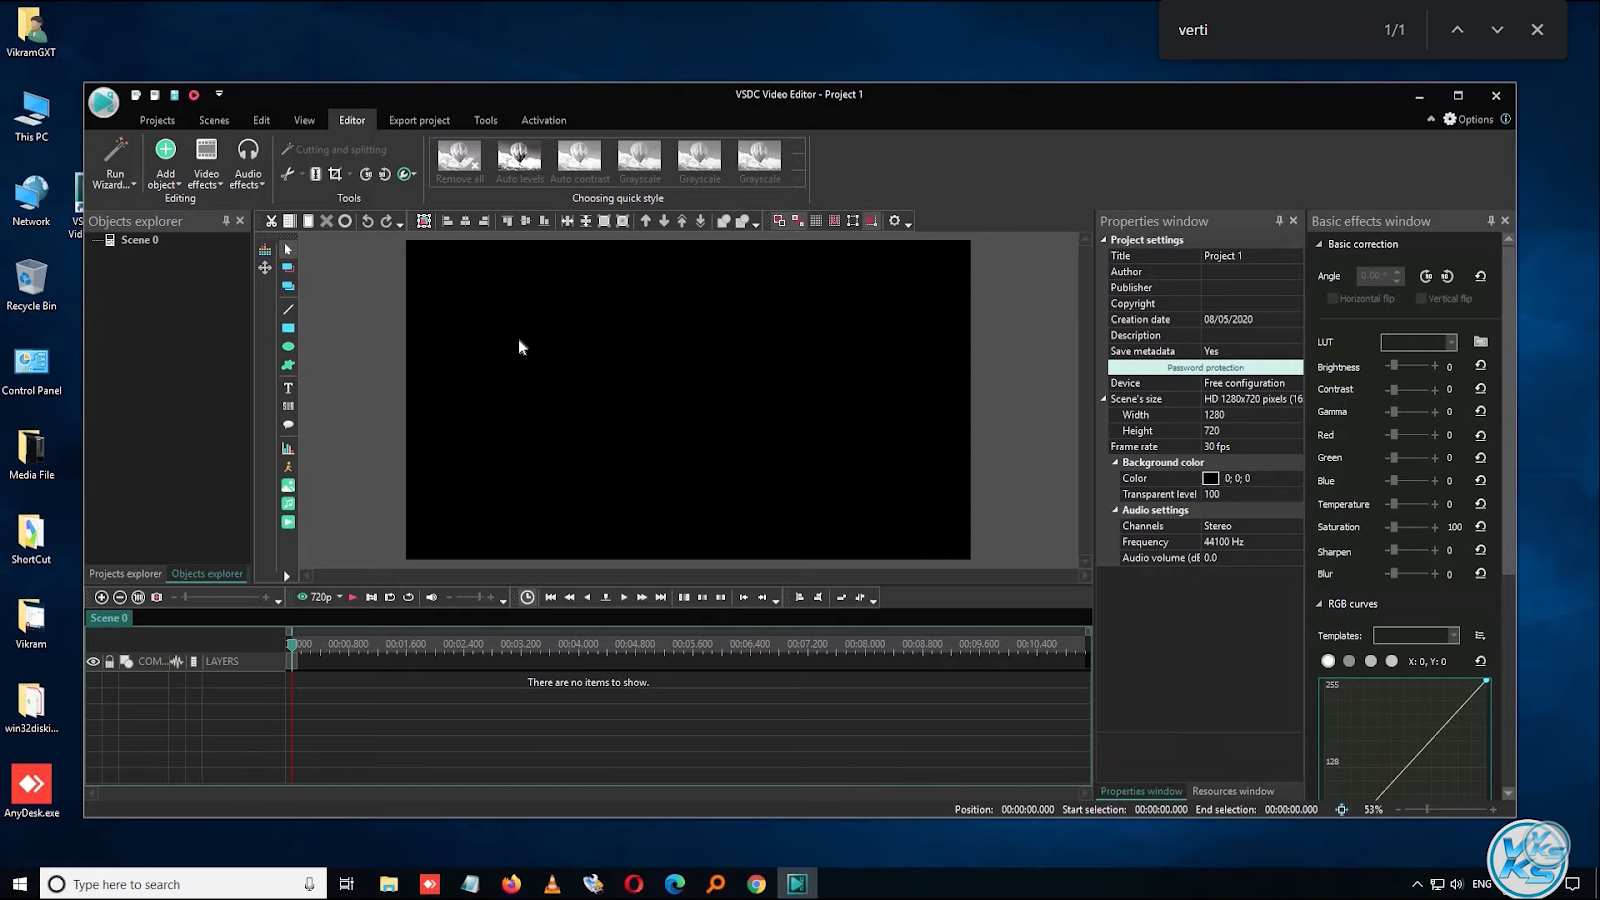1600x900 pixels.
Task: Click the scissors cut icon in toolbar
Action: 271,221
